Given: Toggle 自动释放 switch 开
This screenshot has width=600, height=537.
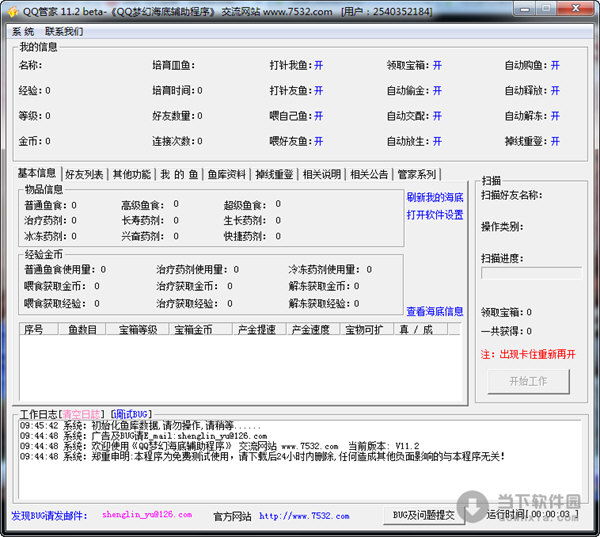Looking at the screenshot, I should click(555, 91).
